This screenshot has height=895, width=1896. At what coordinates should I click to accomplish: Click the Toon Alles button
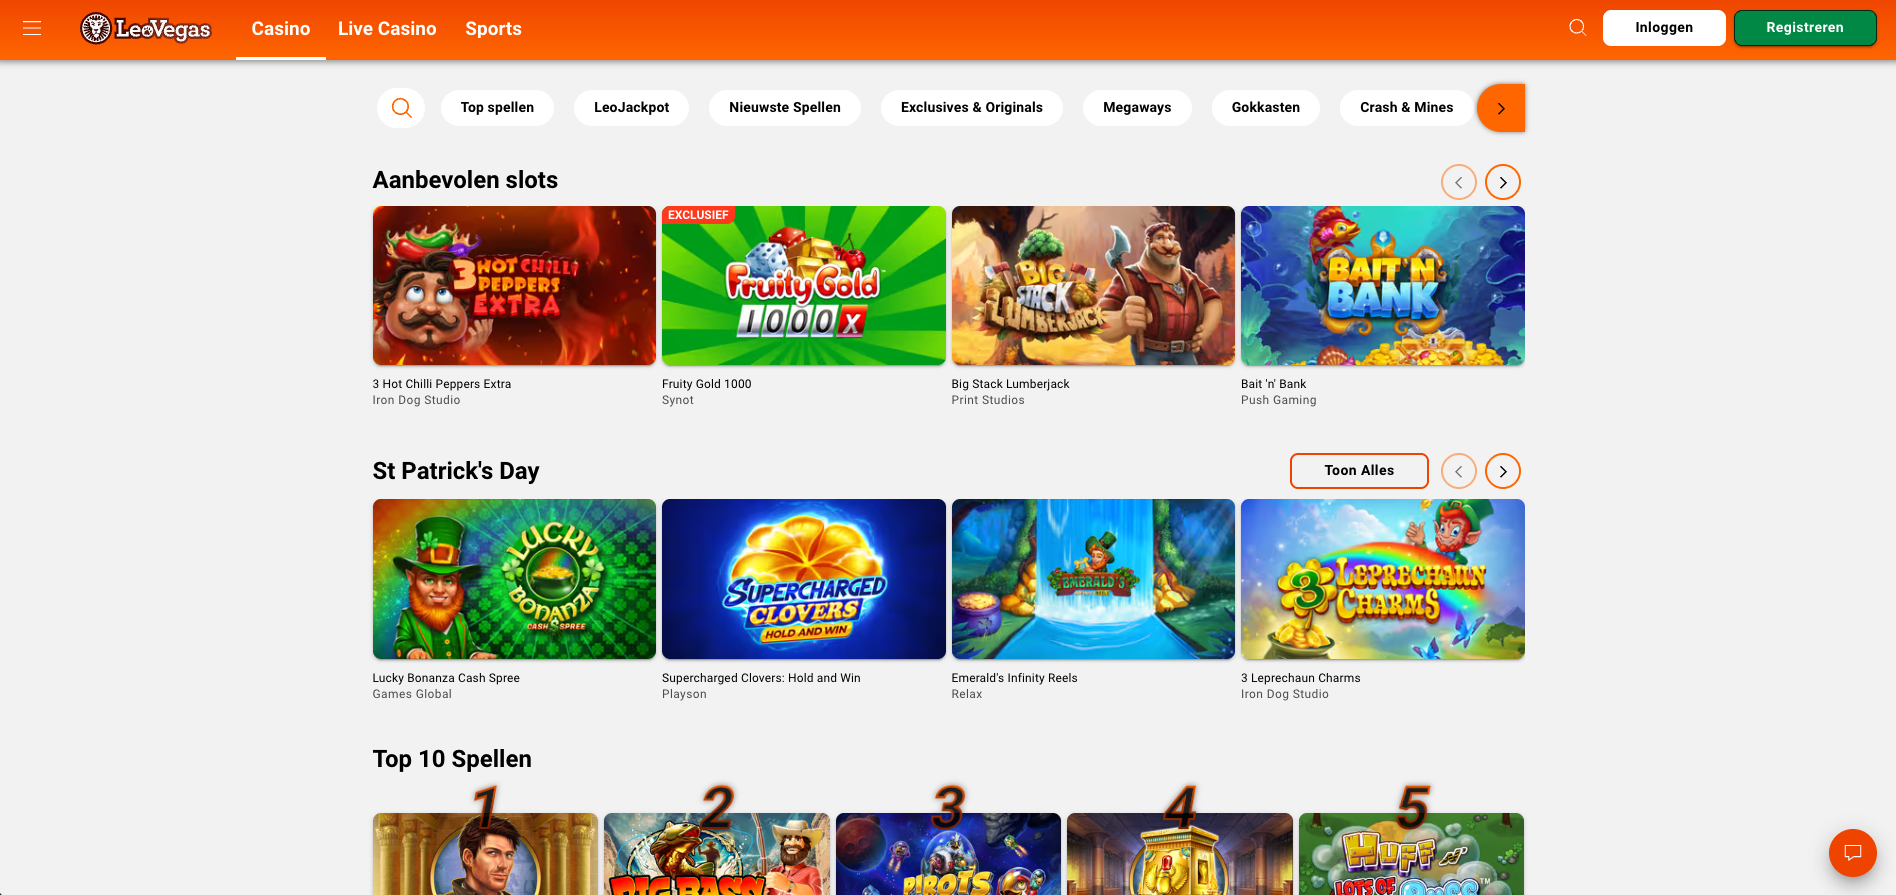click(1359, 471)
